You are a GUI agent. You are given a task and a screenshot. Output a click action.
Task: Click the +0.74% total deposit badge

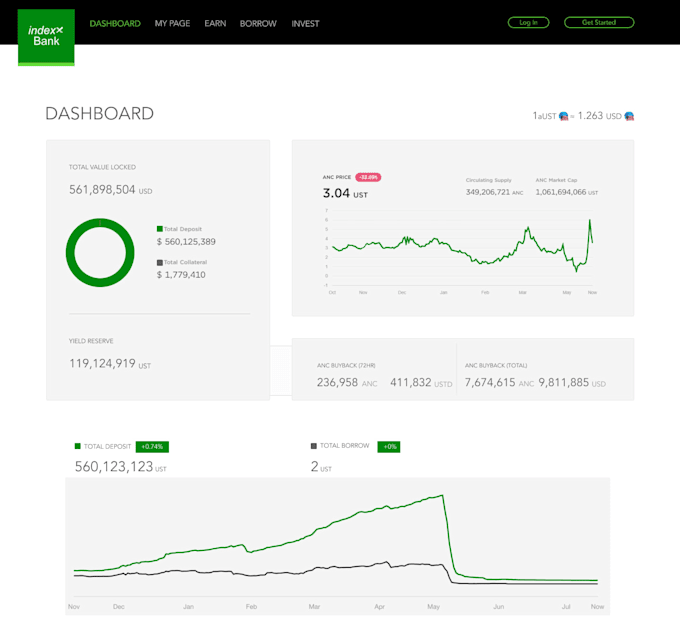(152, 447)
